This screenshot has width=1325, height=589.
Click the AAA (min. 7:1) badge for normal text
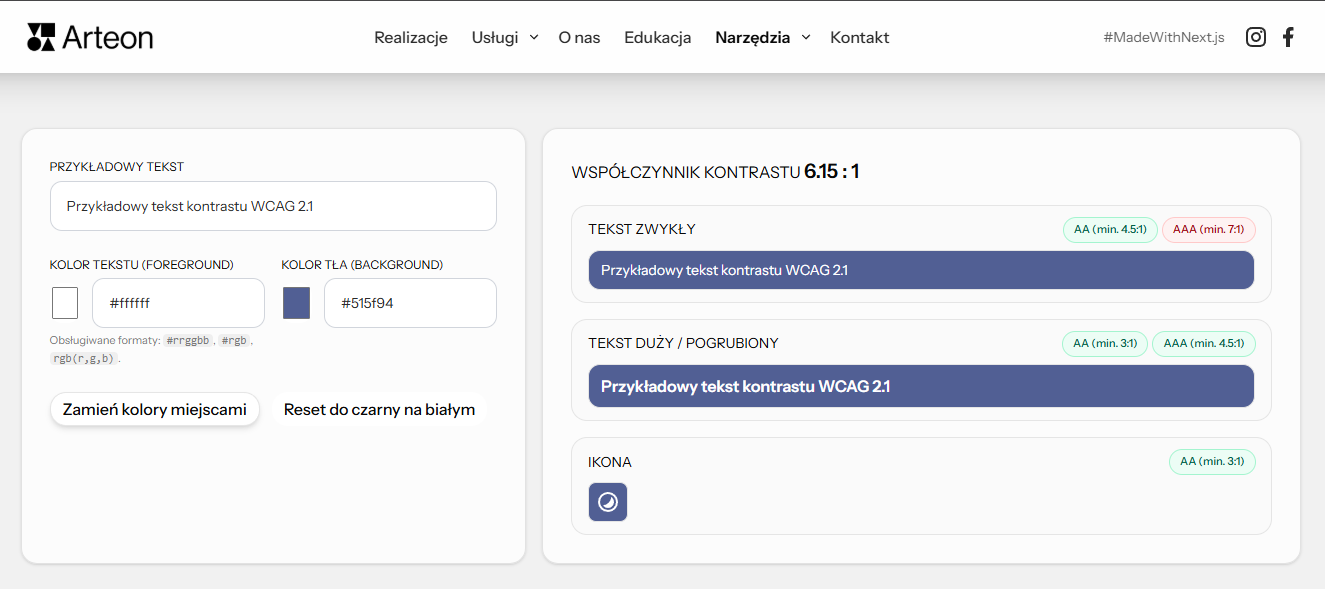click(1209, 229)
